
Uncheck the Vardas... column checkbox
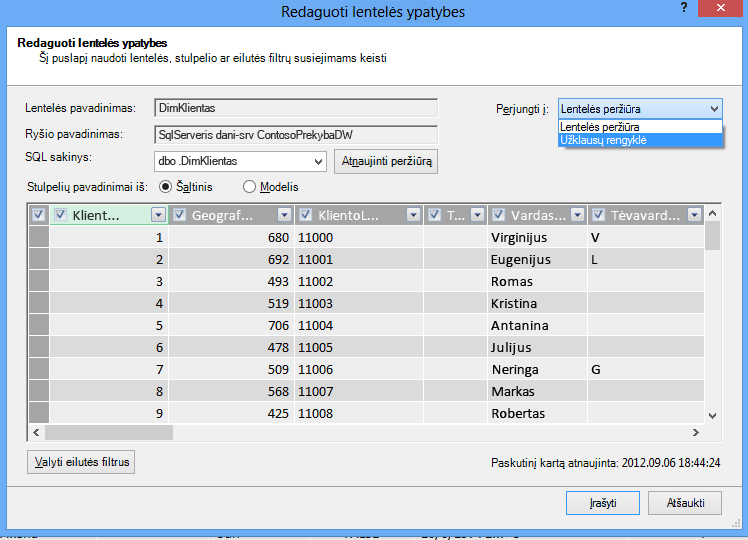pos(498,215)
